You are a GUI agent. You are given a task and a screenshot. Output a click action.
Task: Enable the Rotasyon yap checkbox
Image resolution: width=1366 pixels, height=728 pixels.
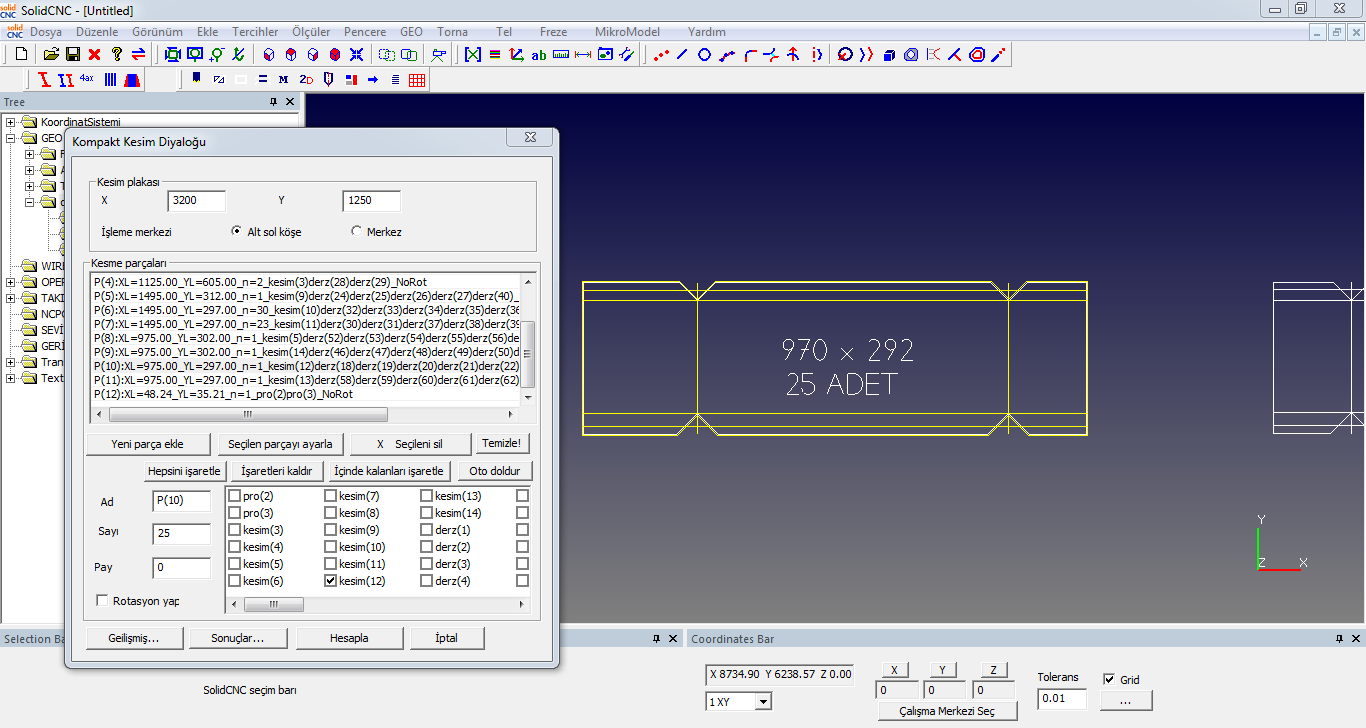pos(102,601)
